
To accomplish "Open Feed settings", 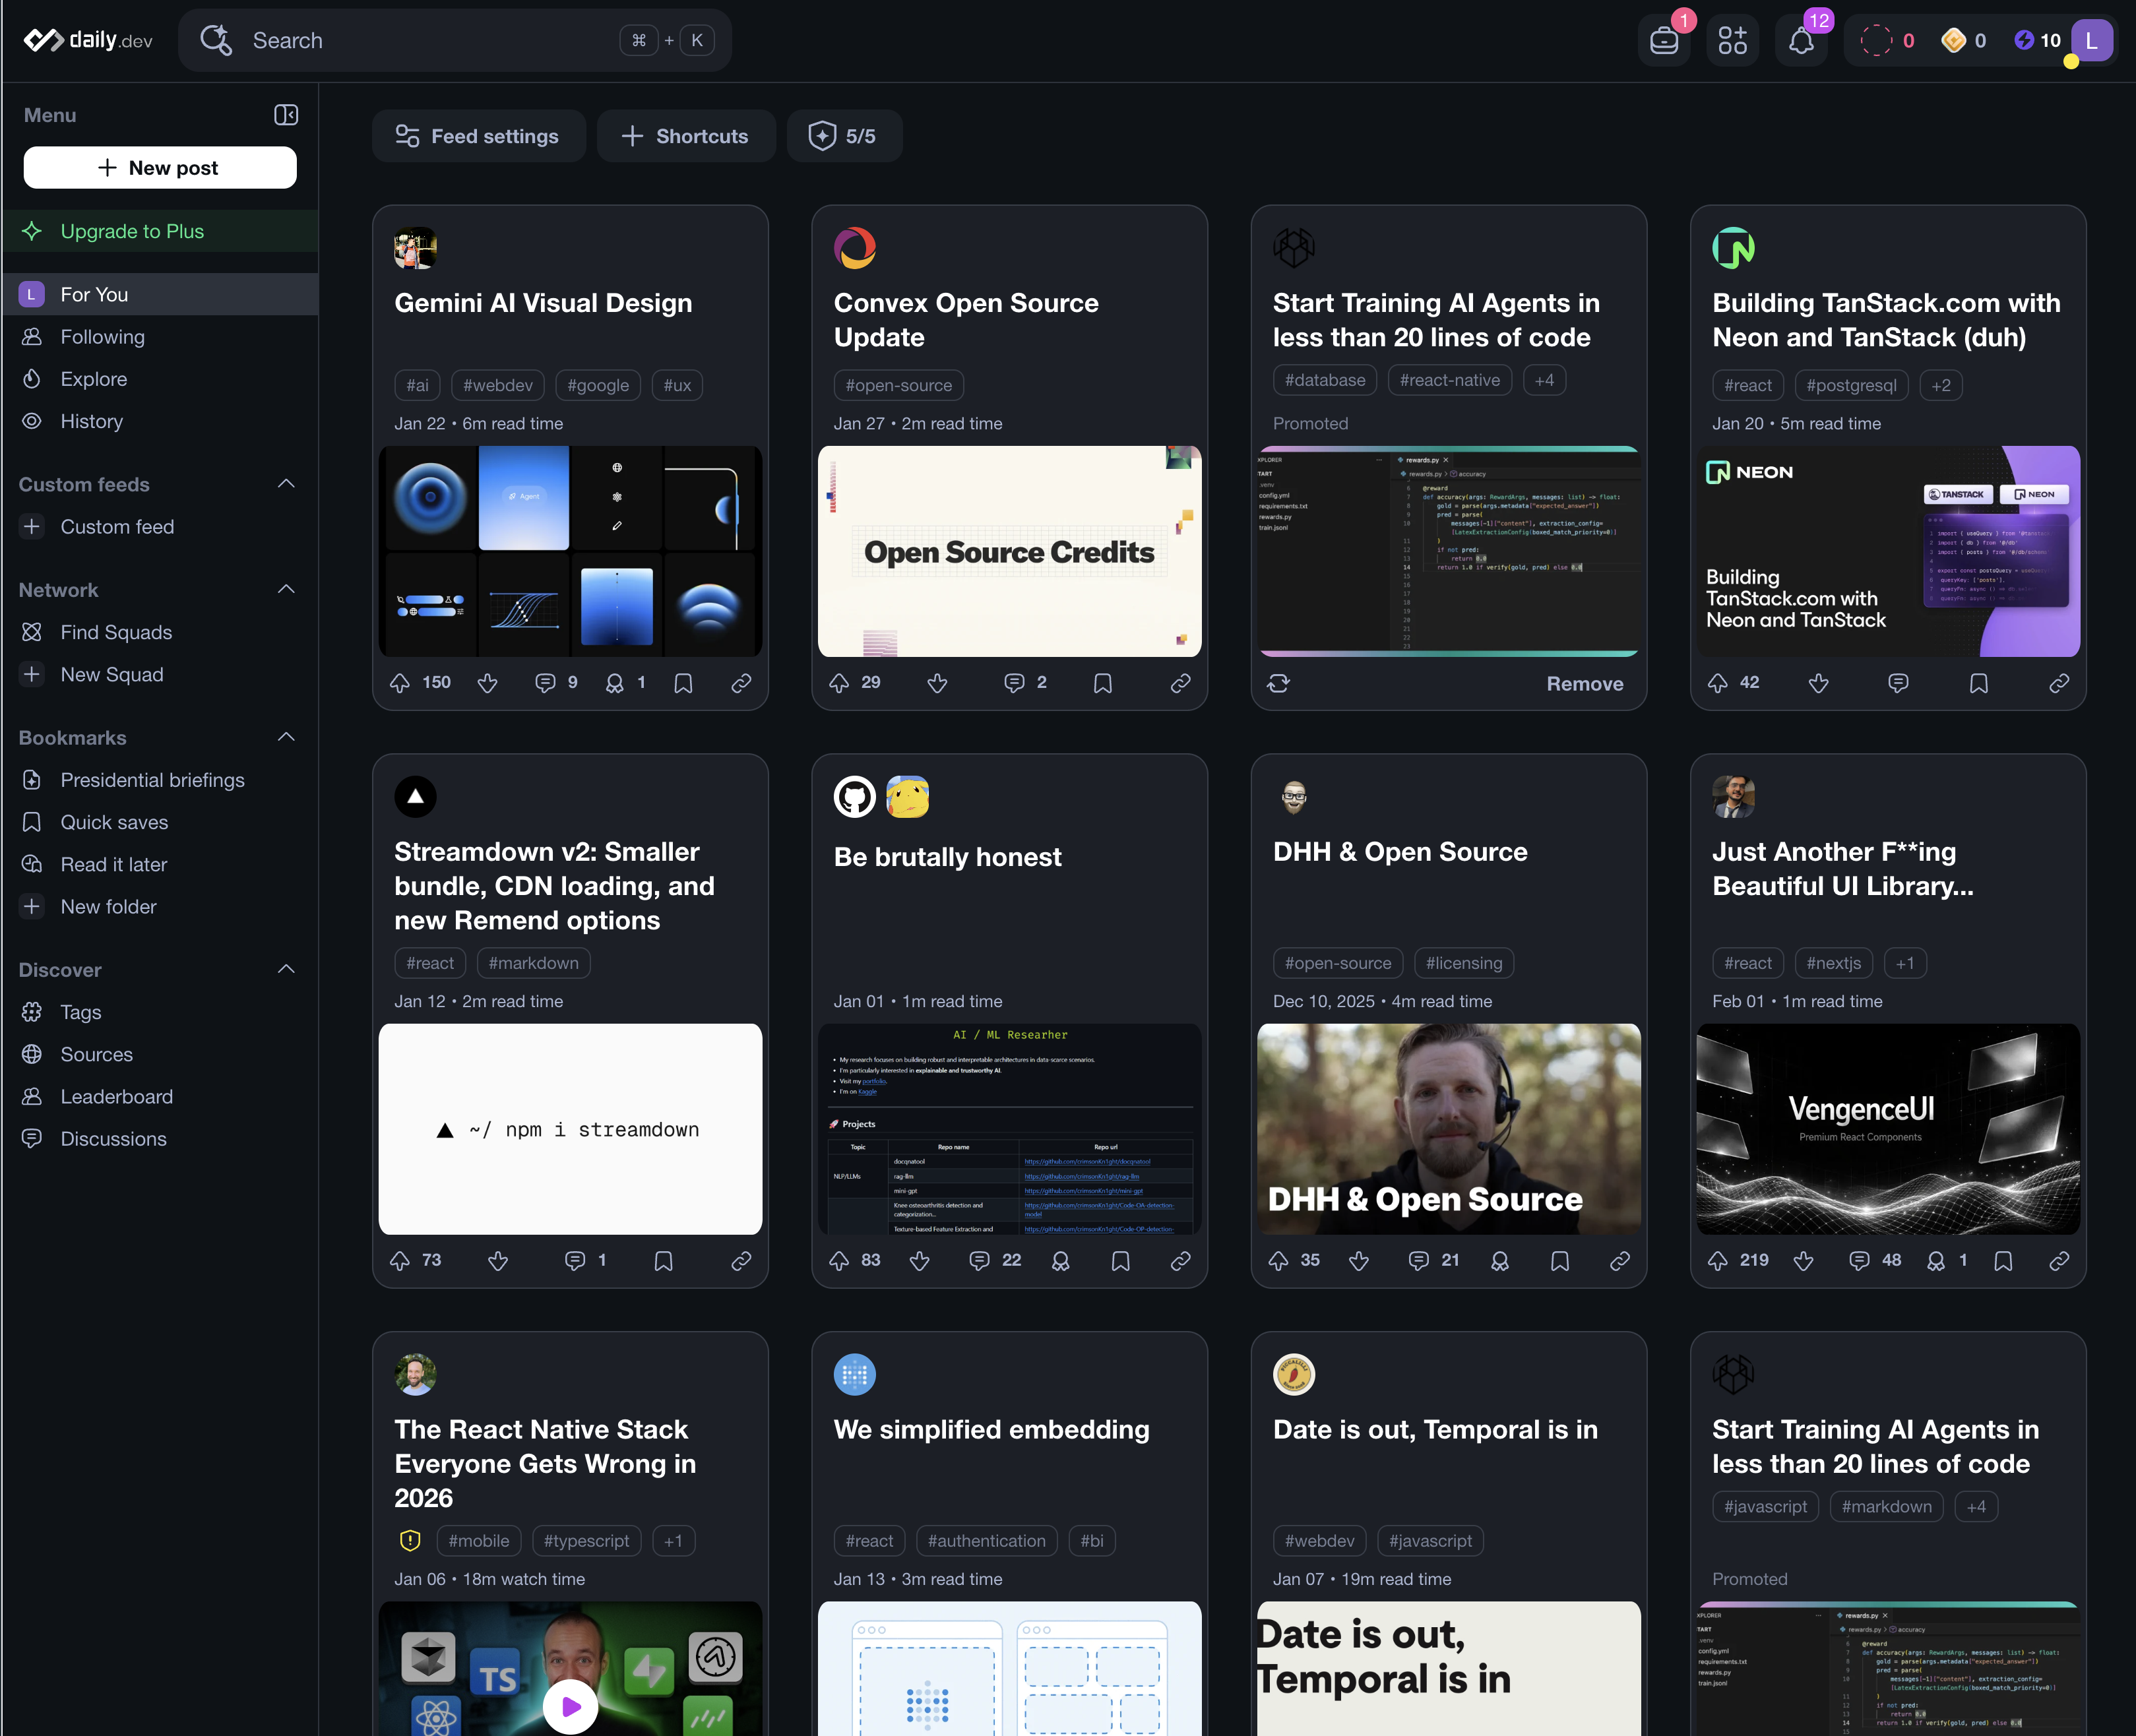I will (x=478, y=136).
